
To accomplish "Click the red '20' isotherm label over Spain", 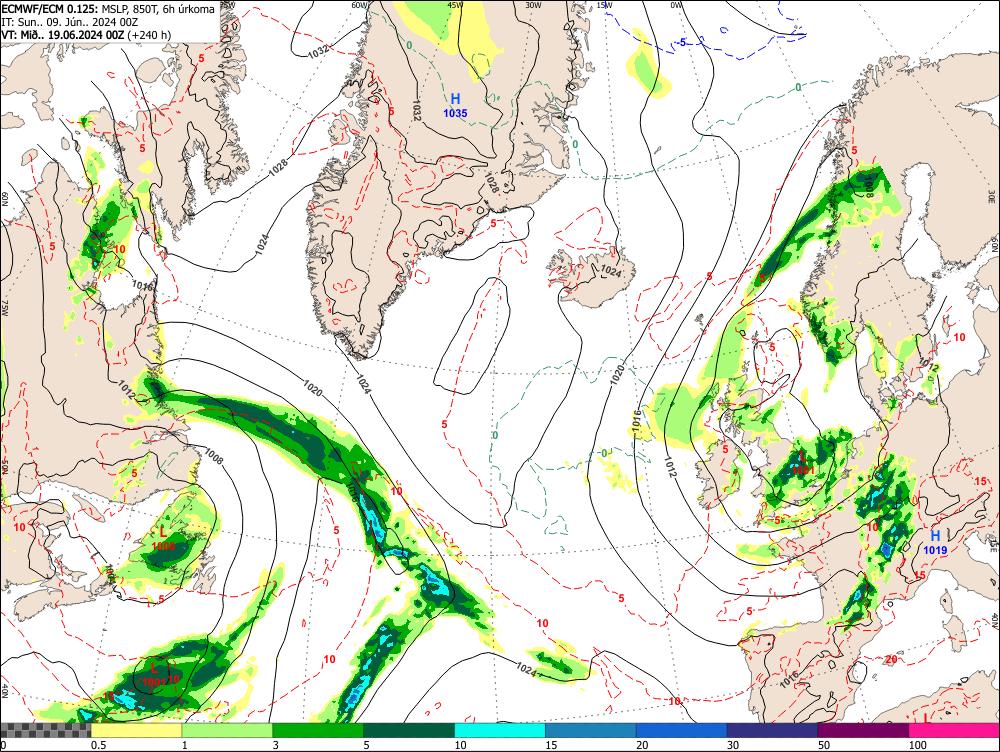I will (x=891, y=659).
